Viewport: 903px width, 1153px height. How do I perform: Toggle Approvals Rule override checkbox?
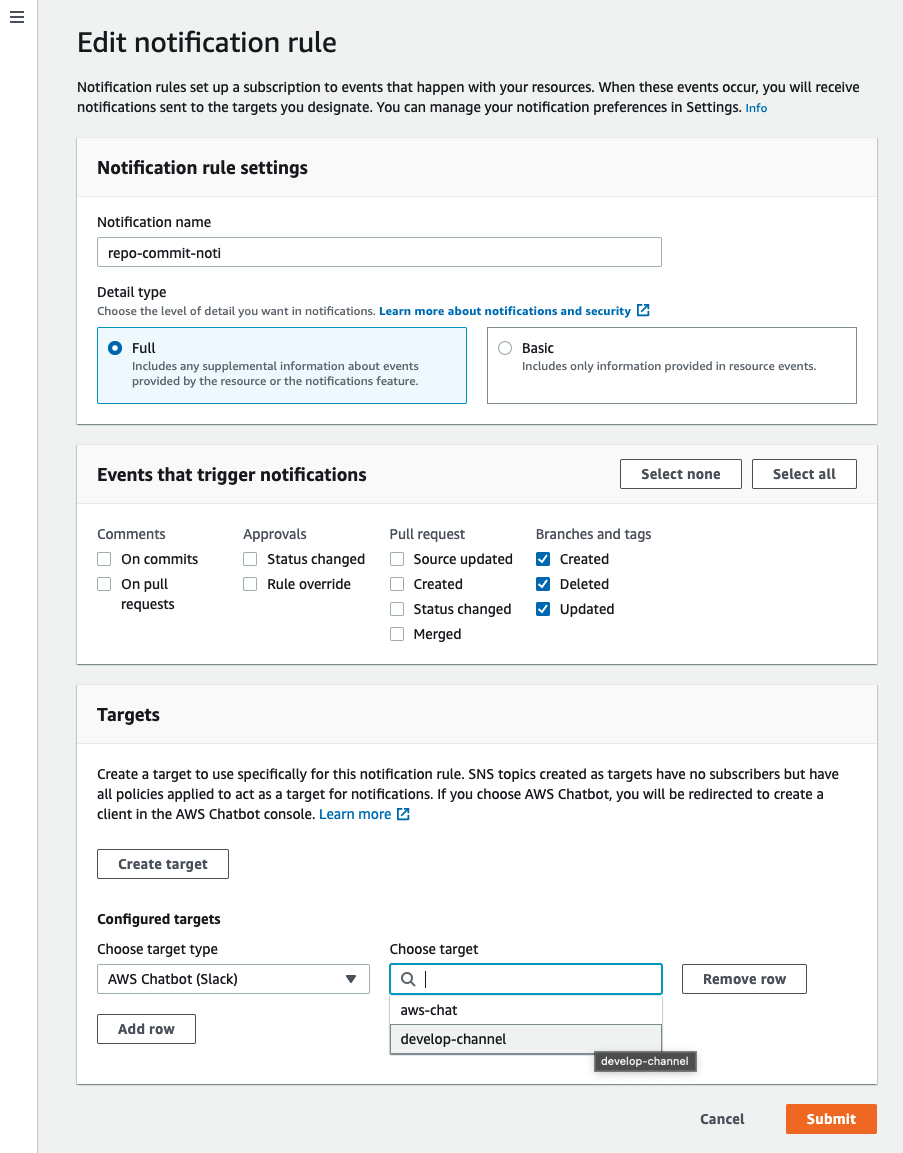pyautogui.click(x=250, y=584)
